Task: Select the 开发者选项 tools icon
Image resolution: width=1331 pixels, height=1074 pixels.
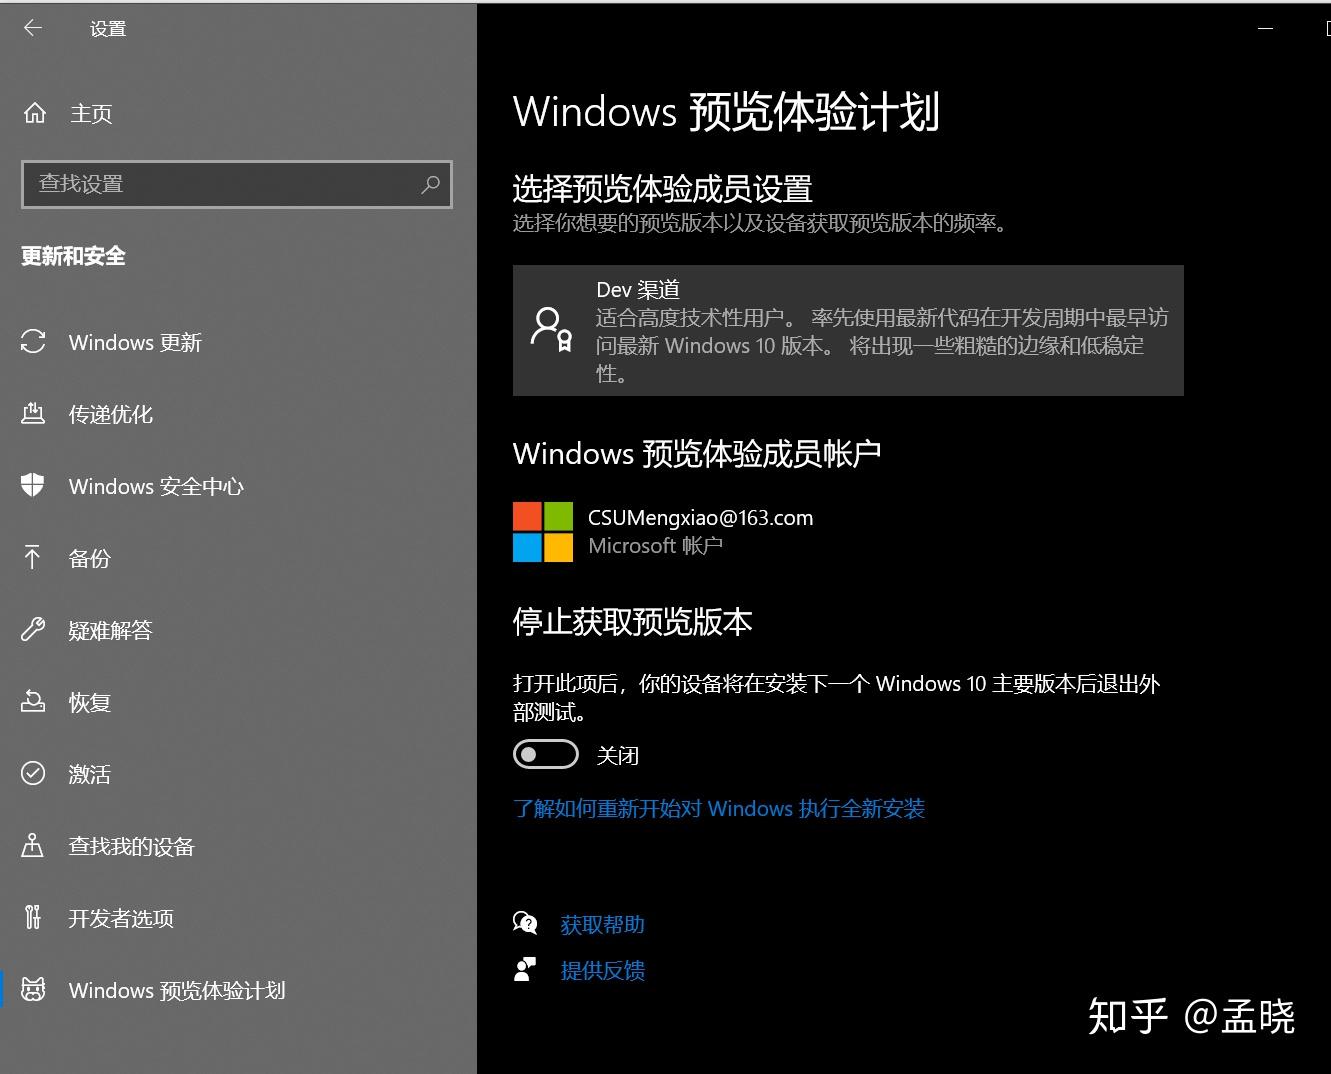Action: click(x=33, y=918)
